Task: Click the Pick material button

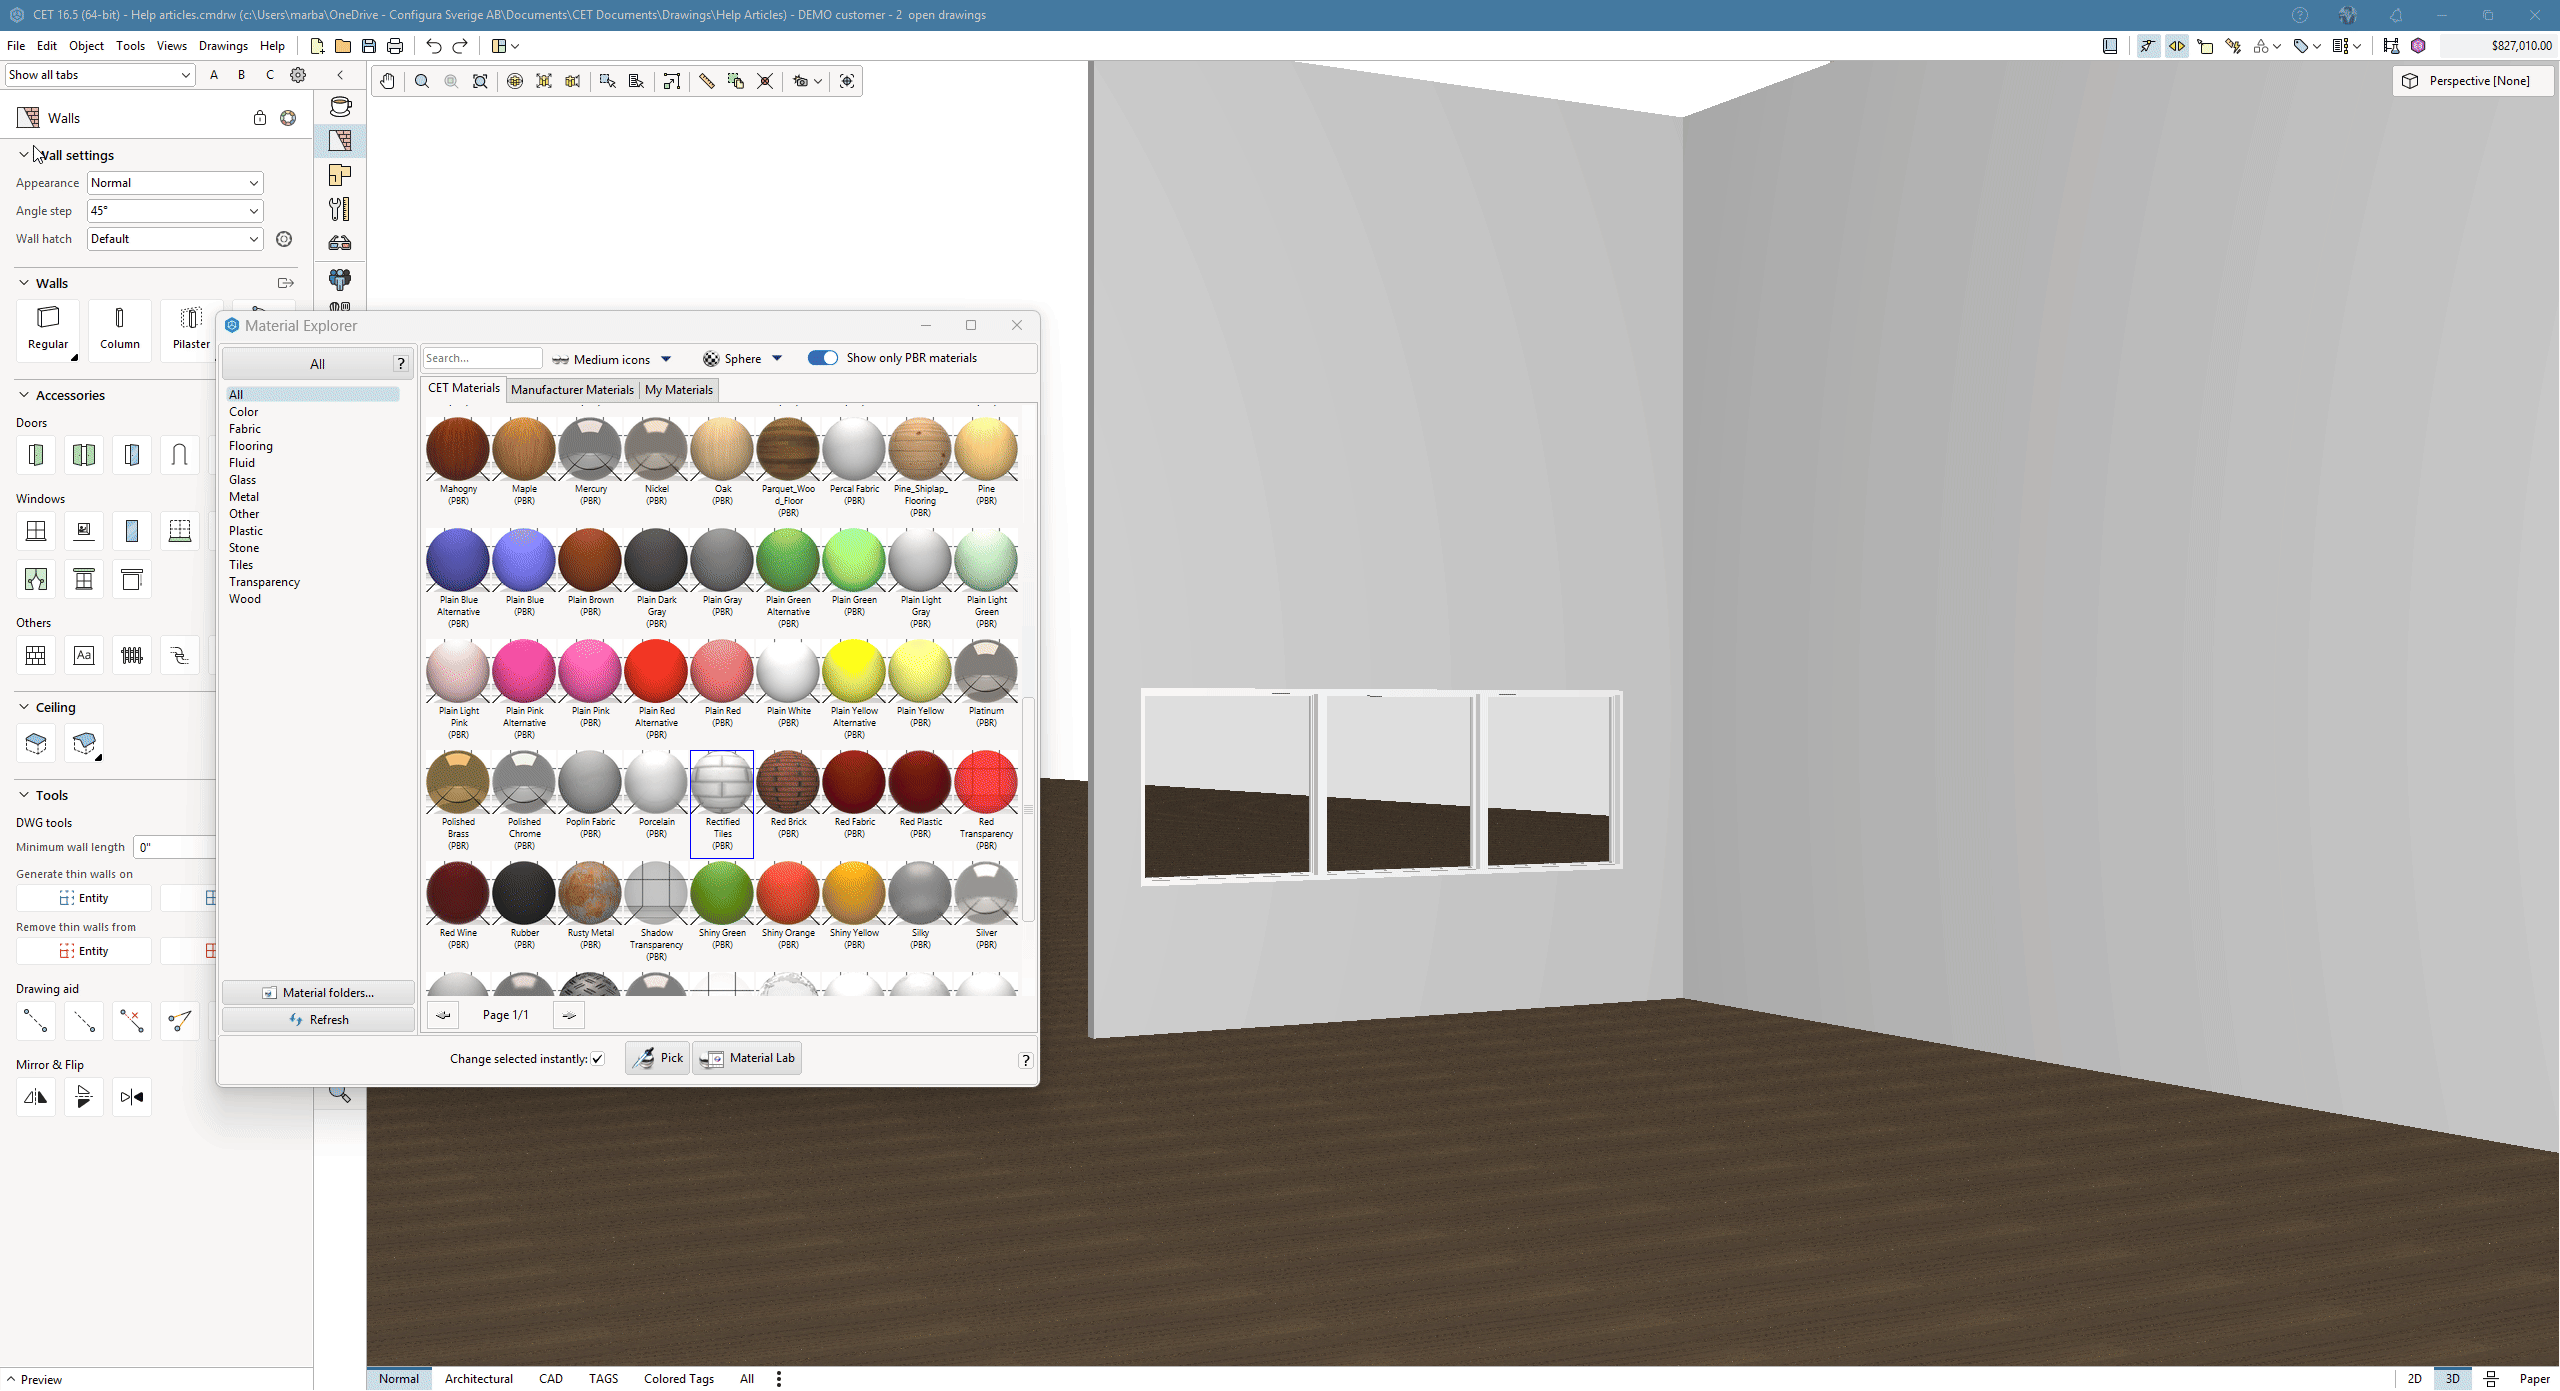Action: [657, 1058]
